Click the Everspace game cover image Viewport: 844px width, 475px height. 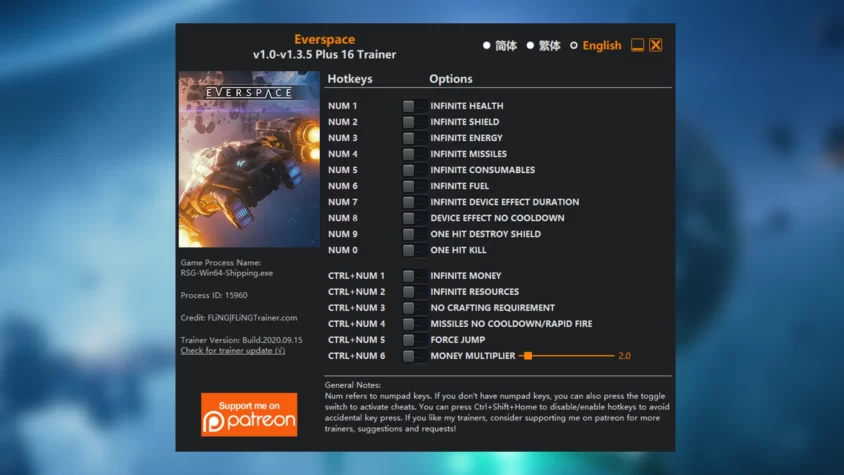249,159
